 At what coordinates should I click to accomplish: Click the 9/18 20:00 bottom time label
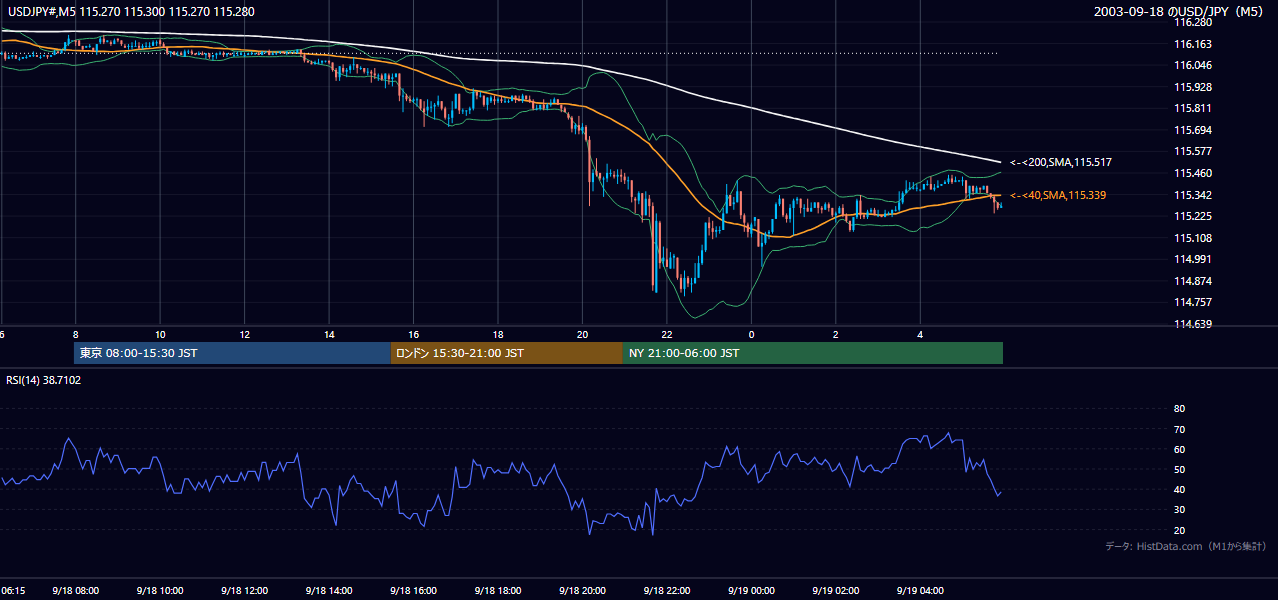point(583,591)
